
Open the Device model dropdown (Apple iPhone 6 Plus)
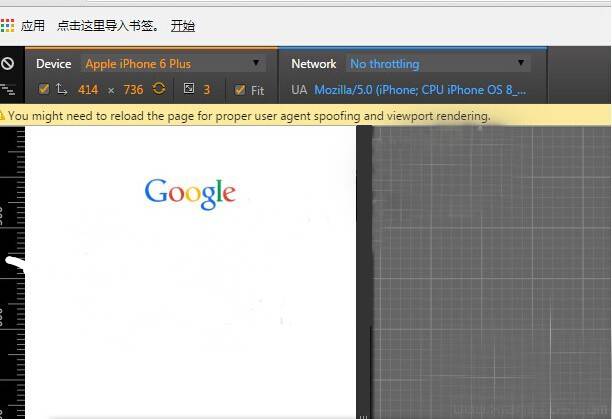[x=173, y=64]
